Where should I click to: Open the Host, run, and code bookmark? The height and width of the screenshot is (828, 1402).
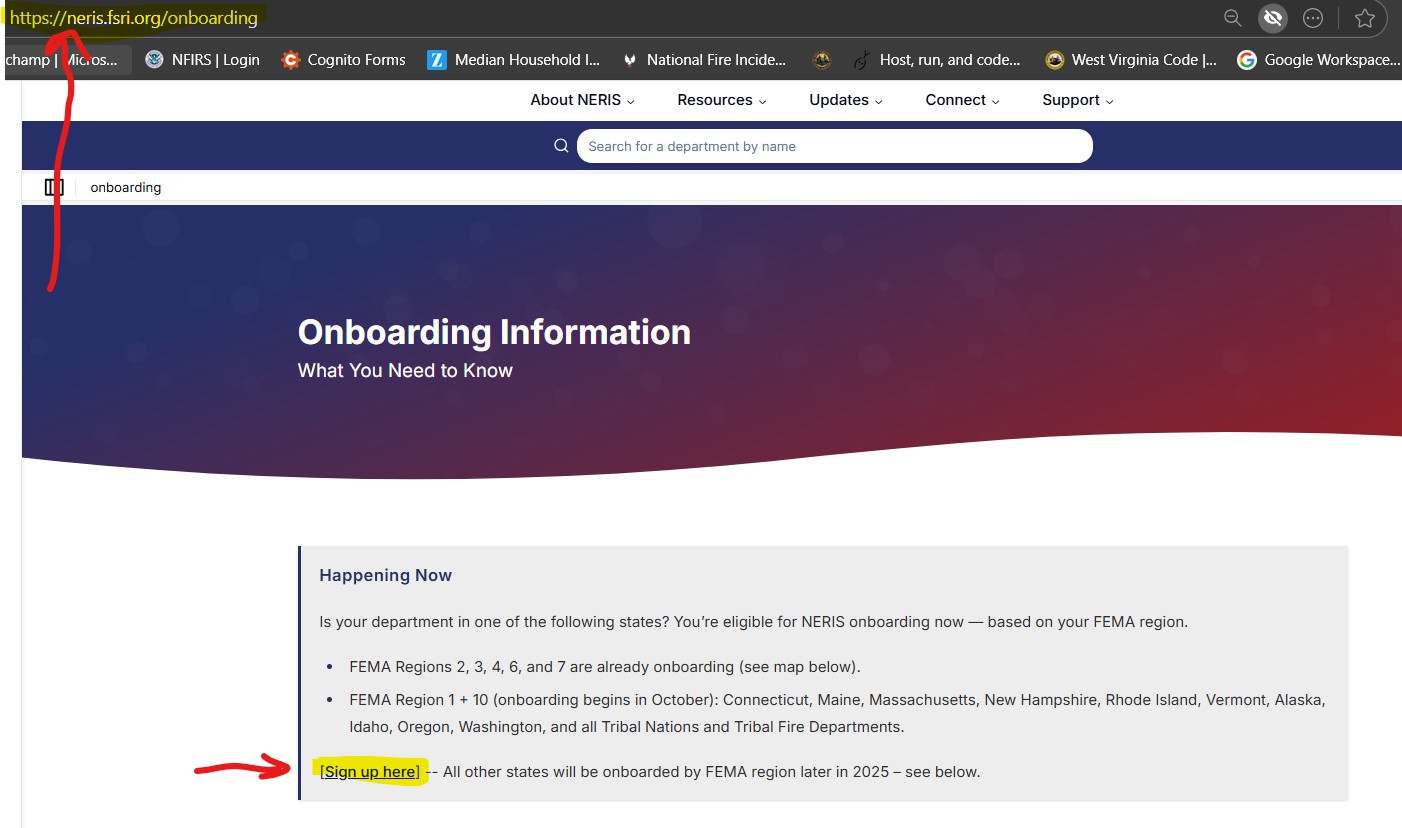click(x=936, y=60)
